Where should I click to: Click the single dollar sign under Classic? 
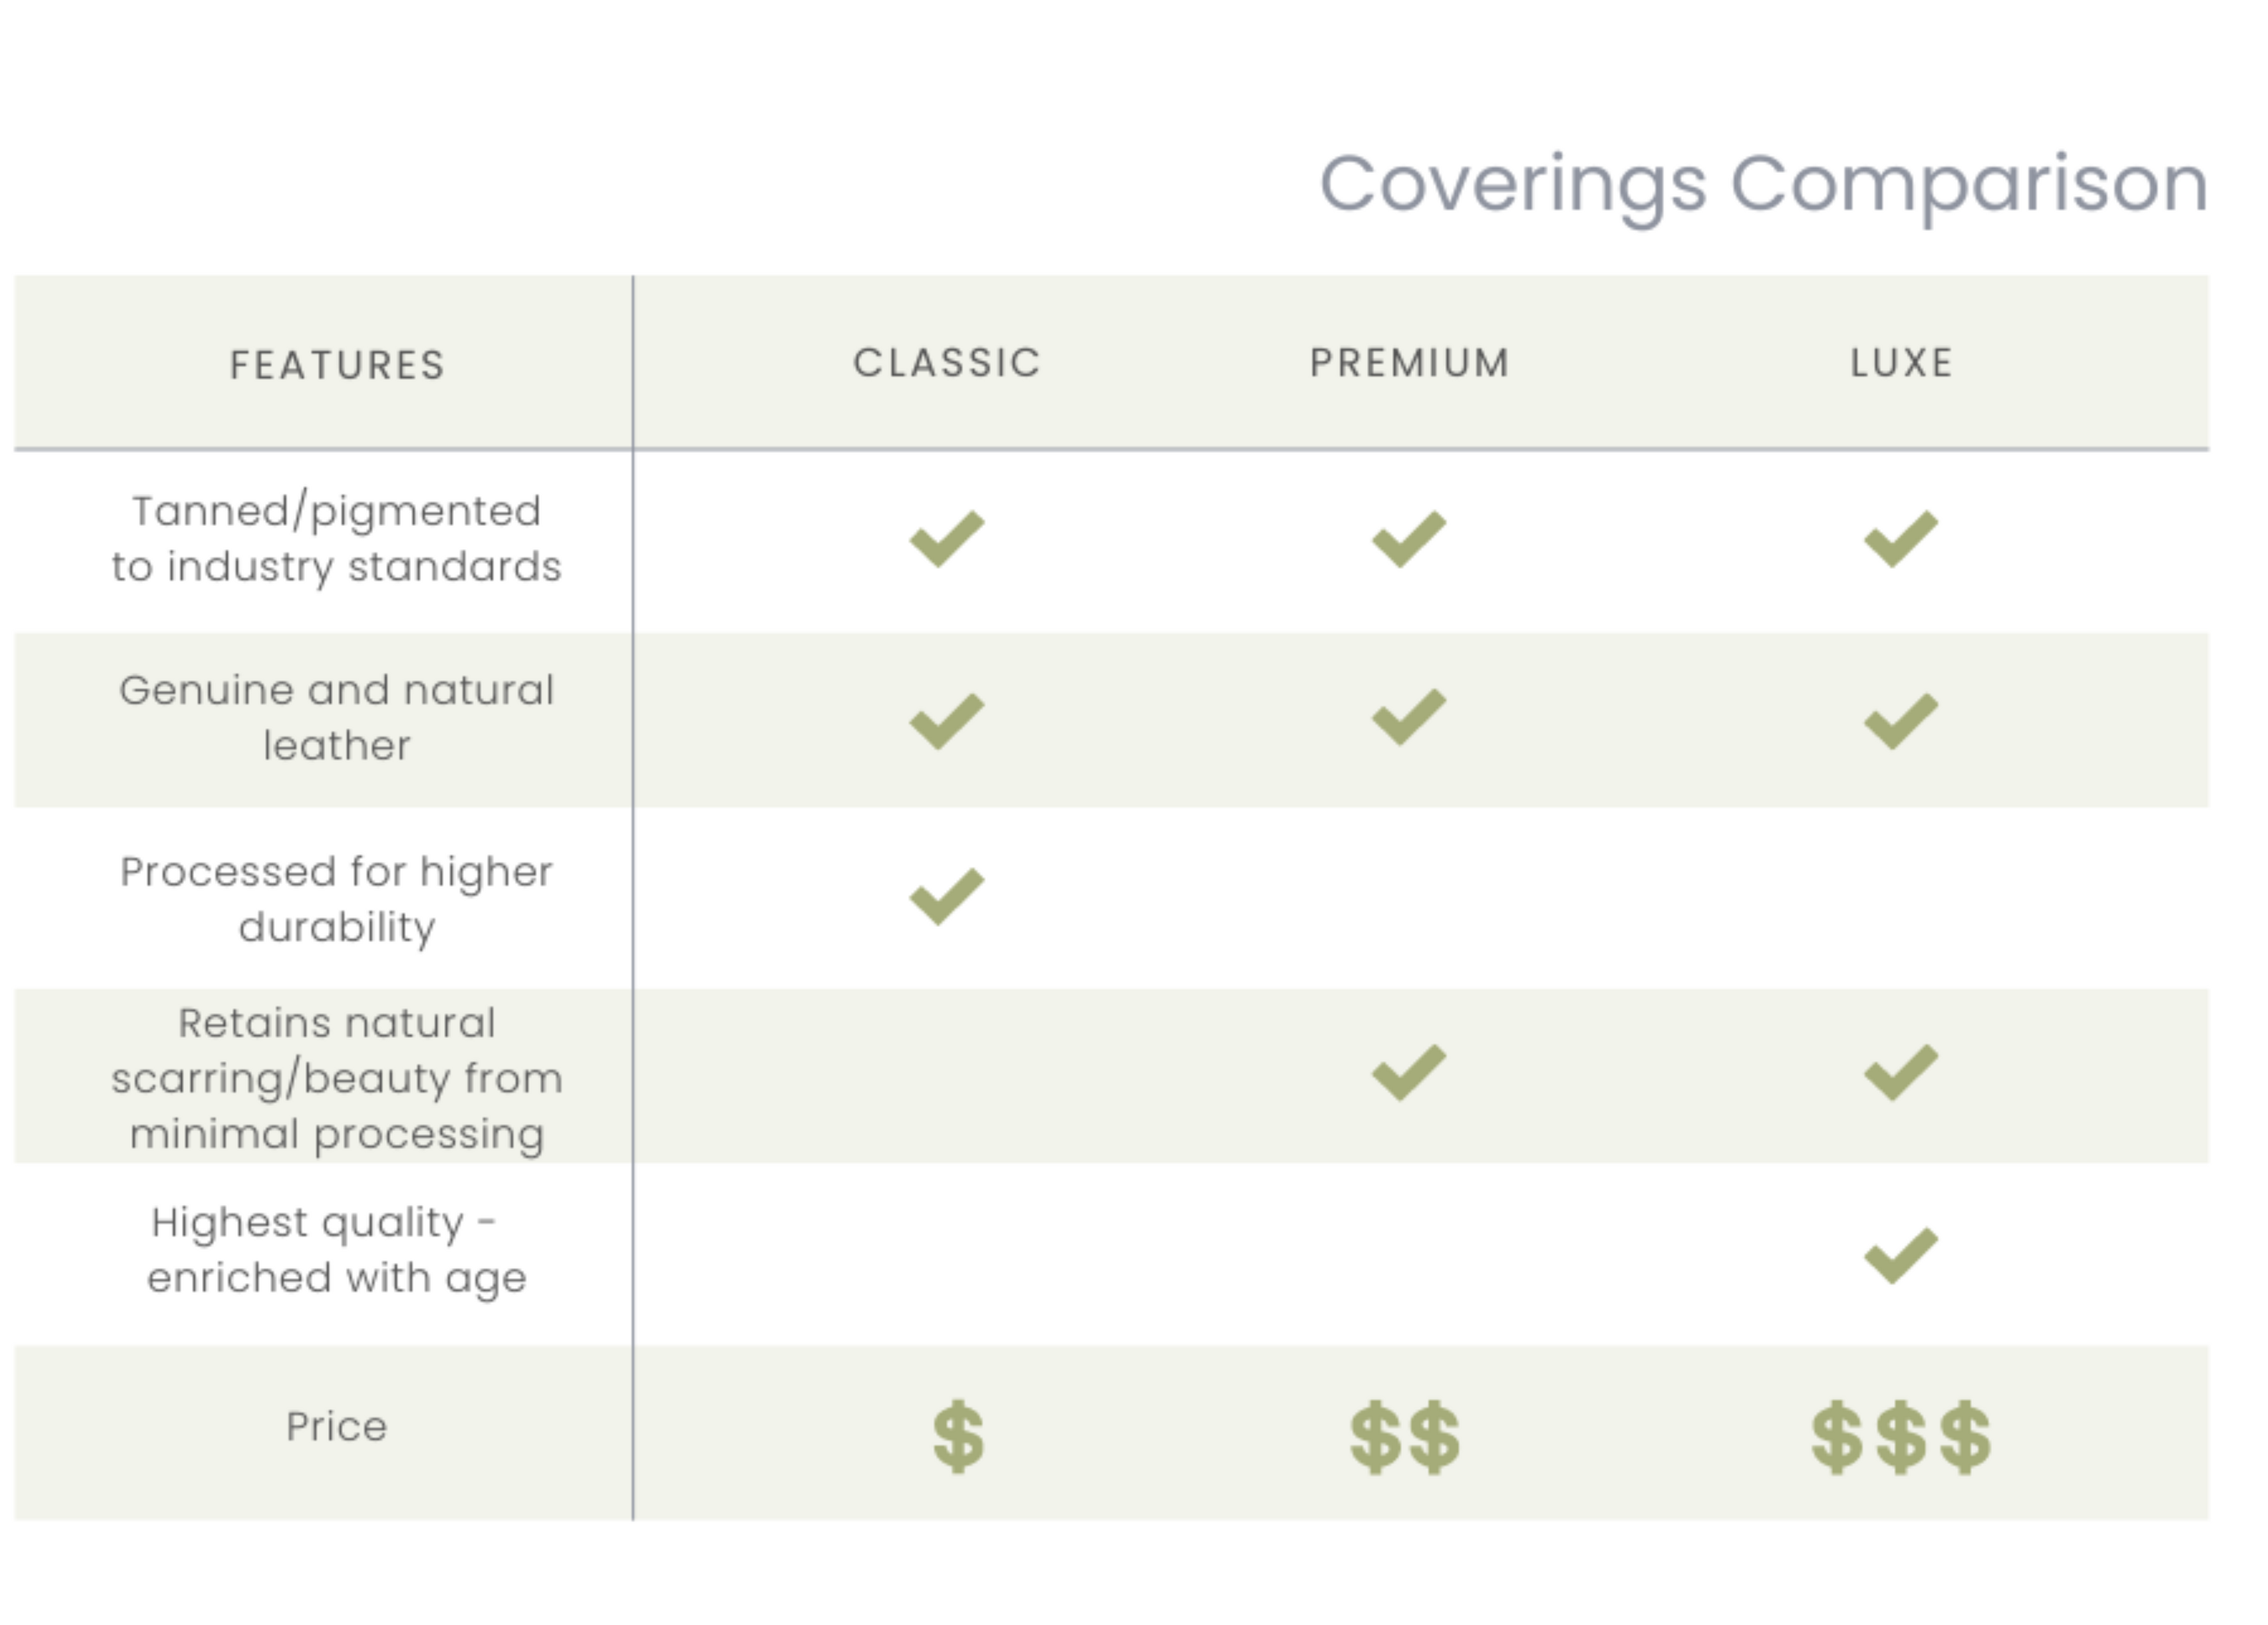(x=958, y=1436)
